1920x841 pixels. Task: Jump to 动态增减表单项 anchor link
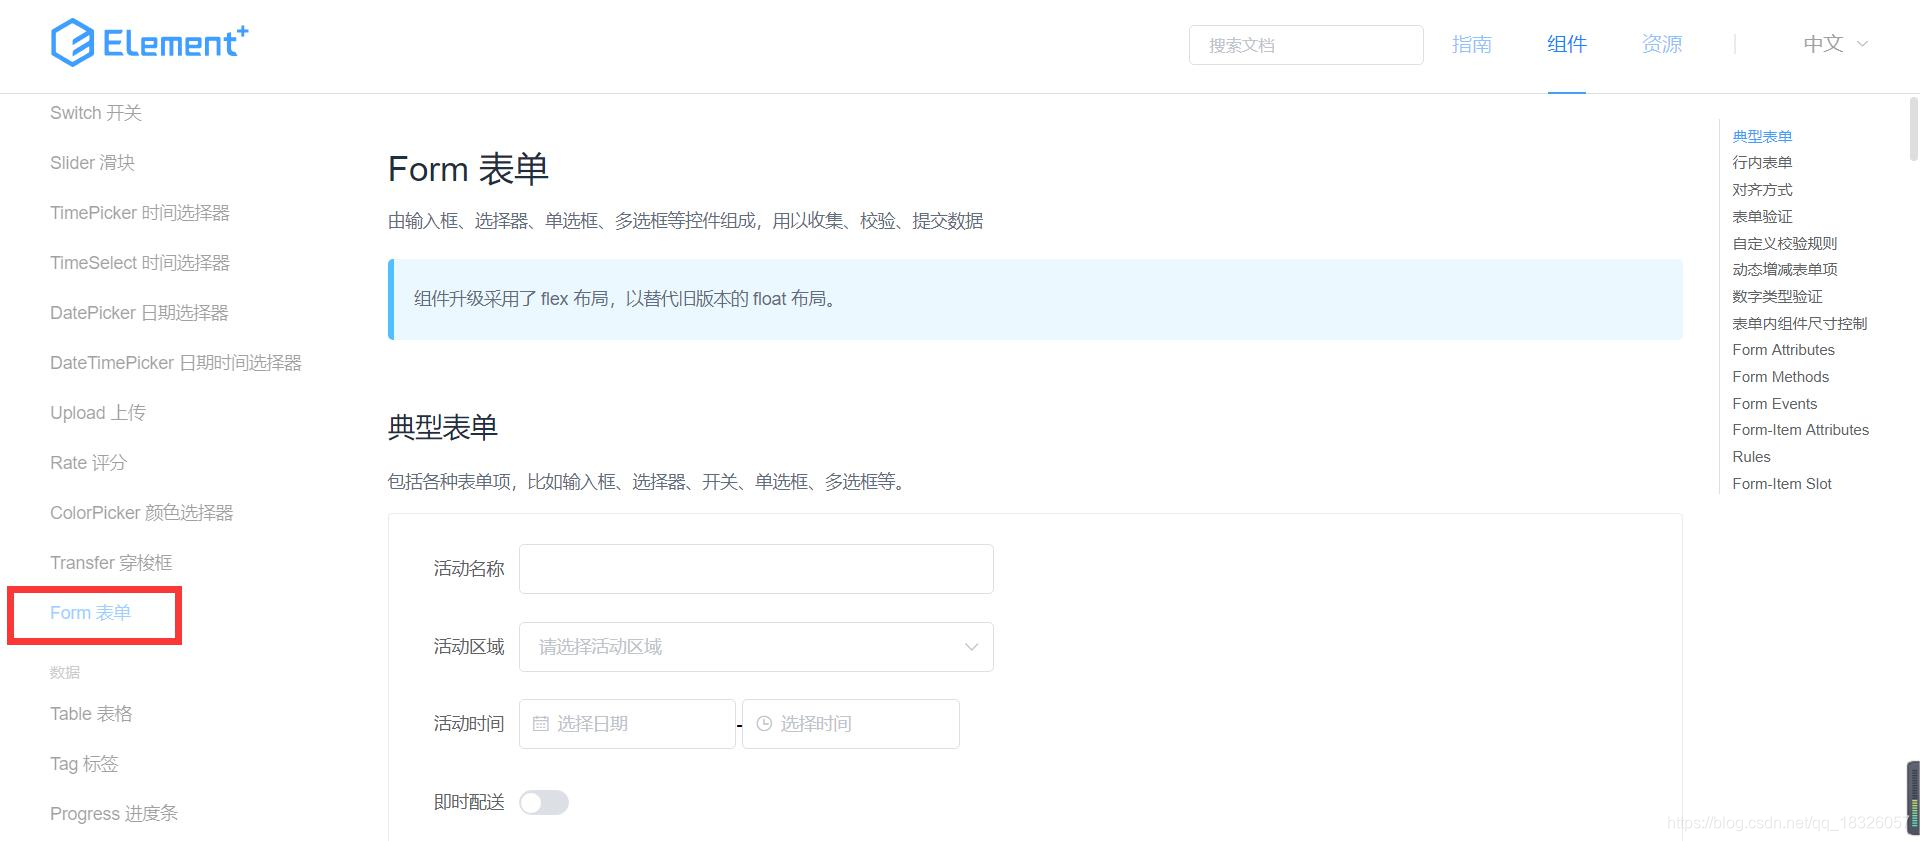[x=1785, y=269]
